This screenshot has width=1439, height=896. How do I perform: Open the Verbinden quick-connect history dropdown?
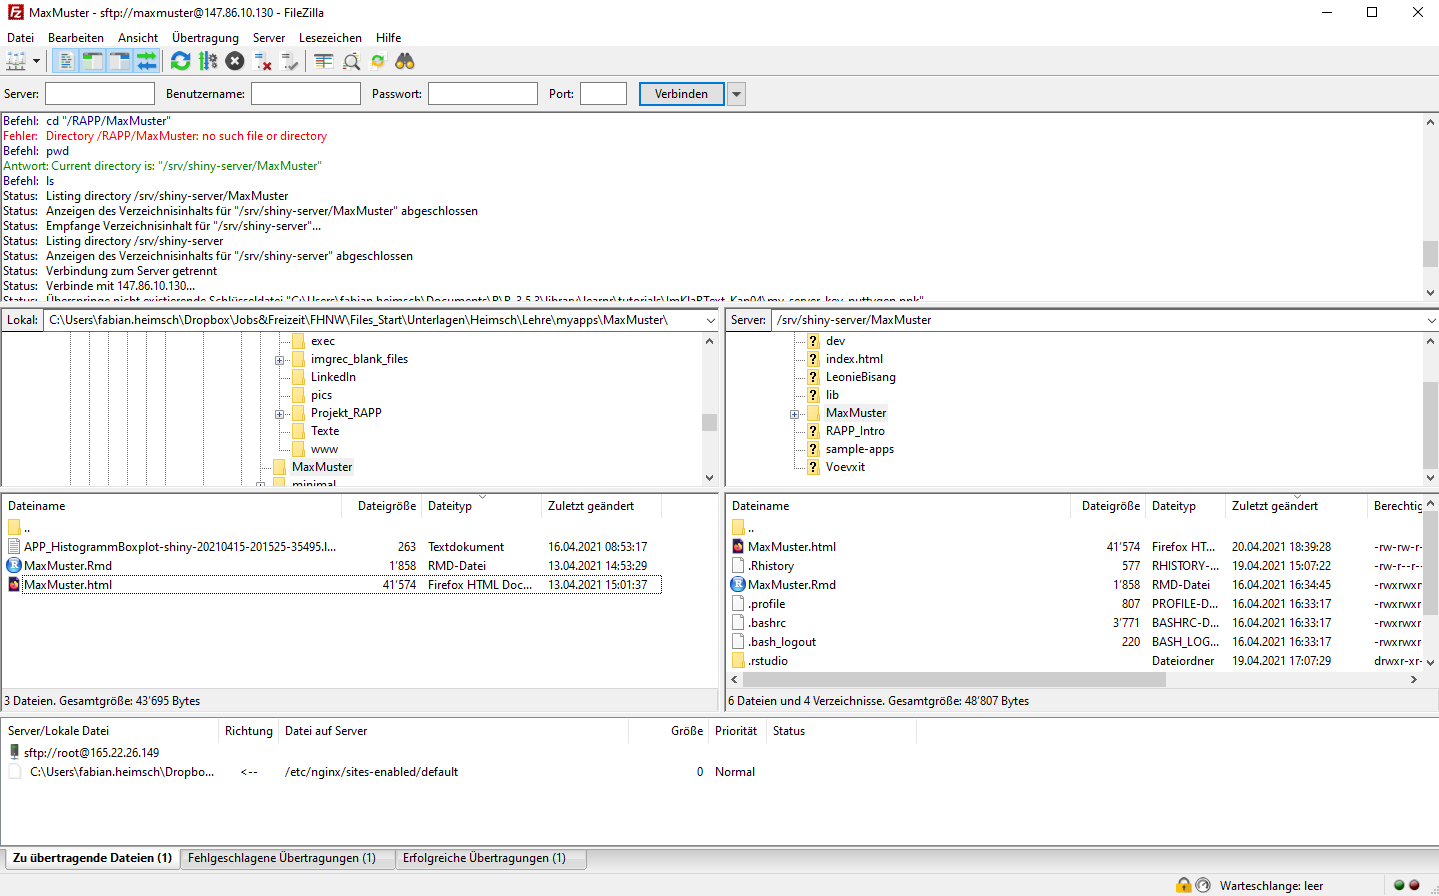pyautogui.click(x=737, y=94)
